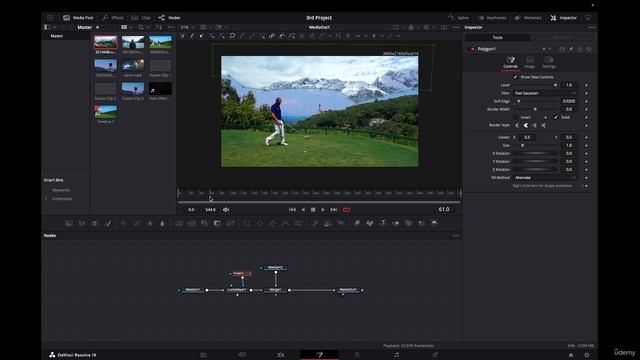Open the Effects panel
This screenshot has height=360, width=640.
(113, 18)
